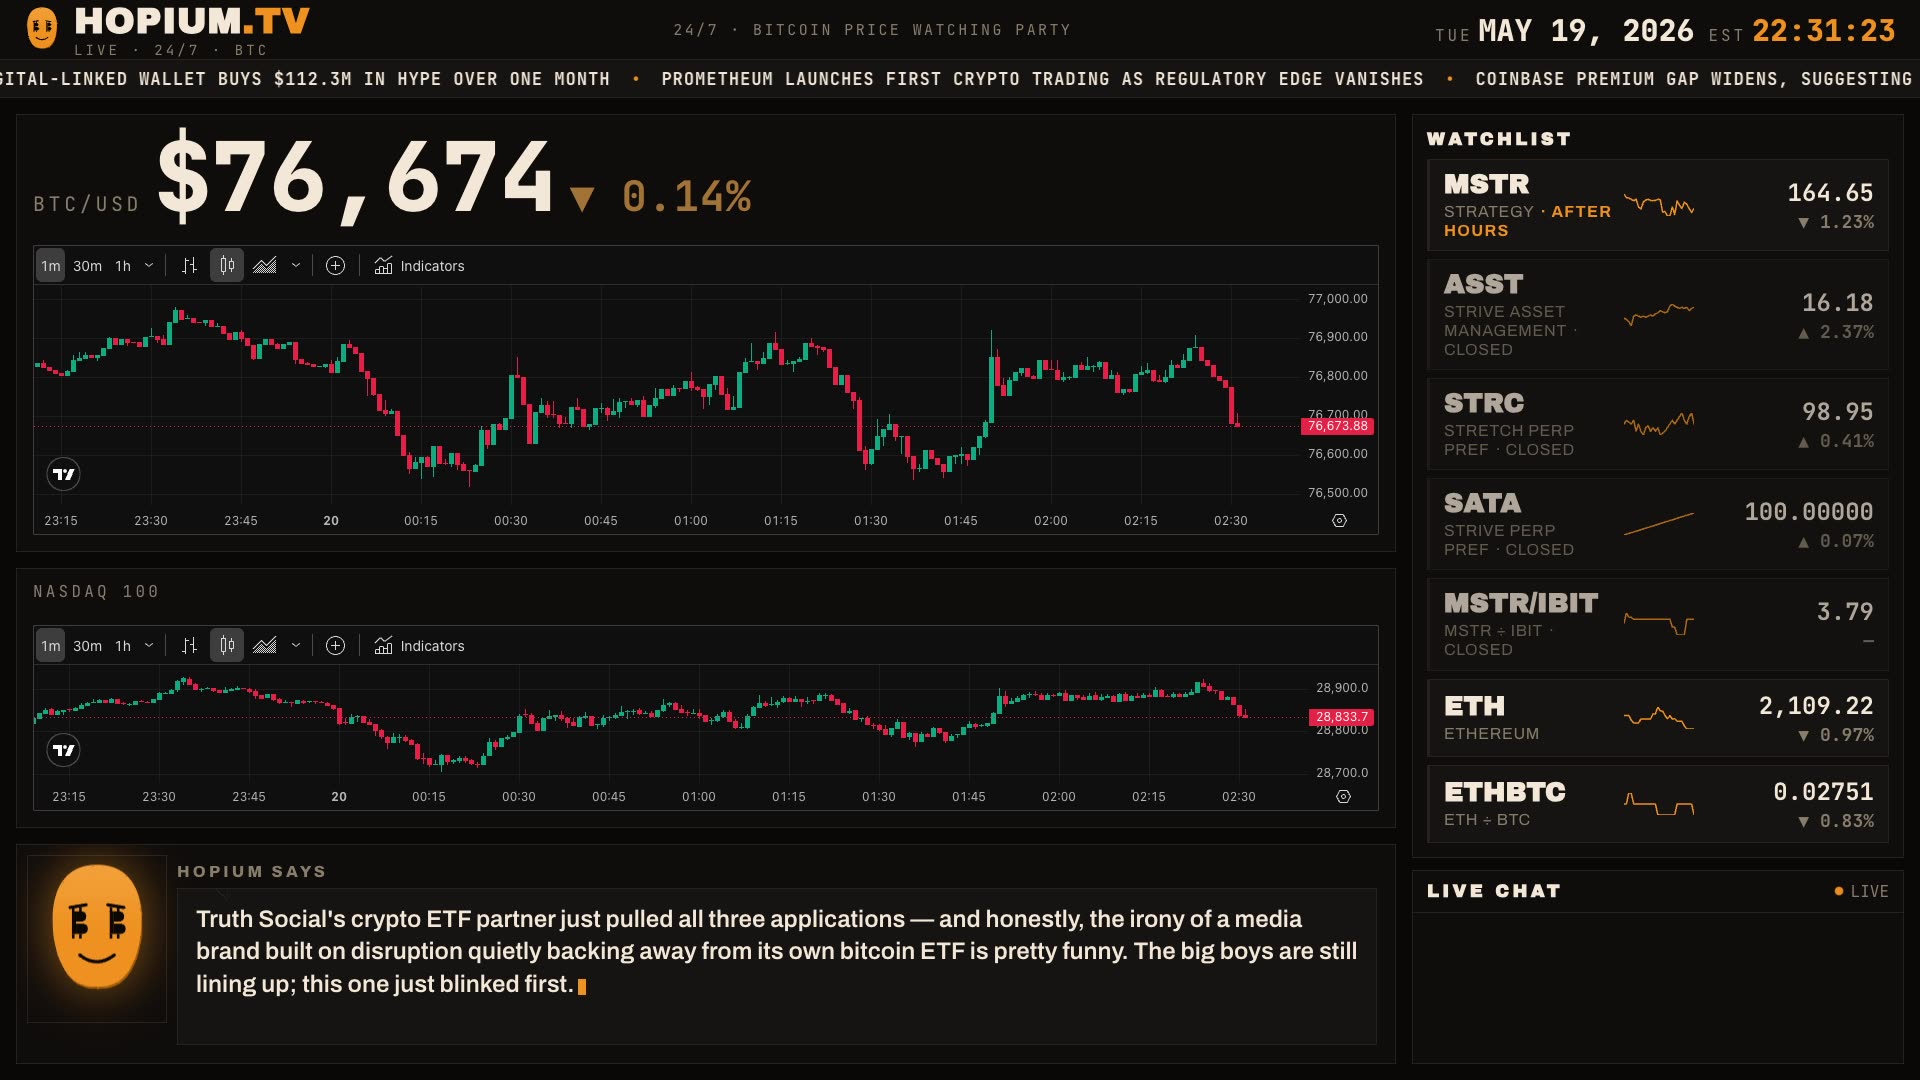This screenshot has width=1920, height=1080.
Task: Switch BTC chart to 1h interval
Action: (123, 266)
